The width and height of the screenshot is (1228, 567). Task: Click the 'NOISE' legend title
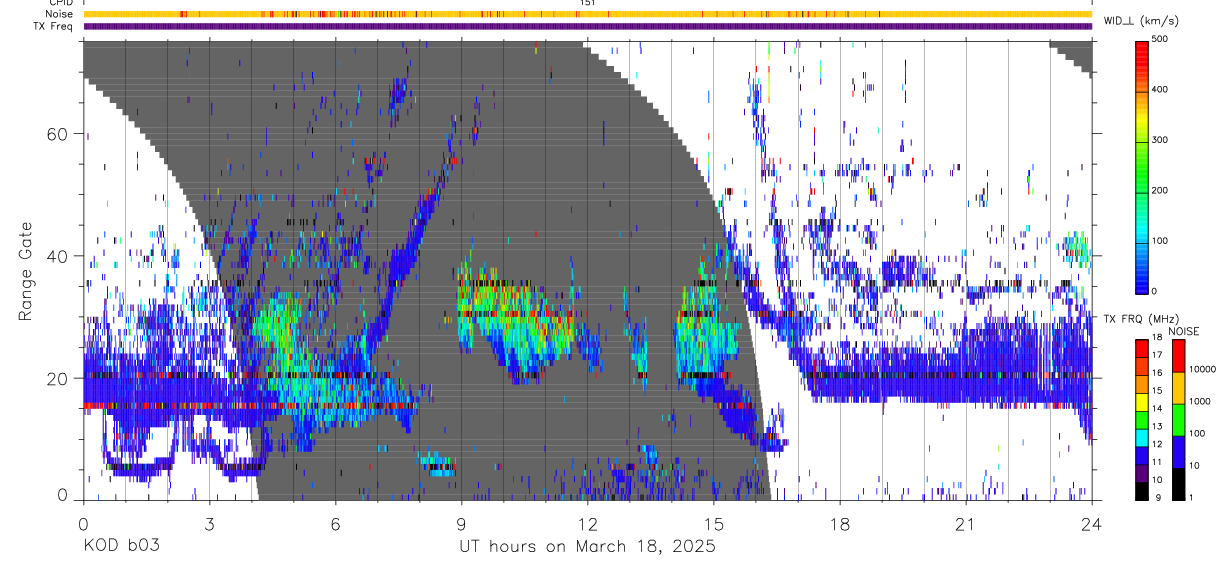pyautogui.click(x=1183, y=331)
